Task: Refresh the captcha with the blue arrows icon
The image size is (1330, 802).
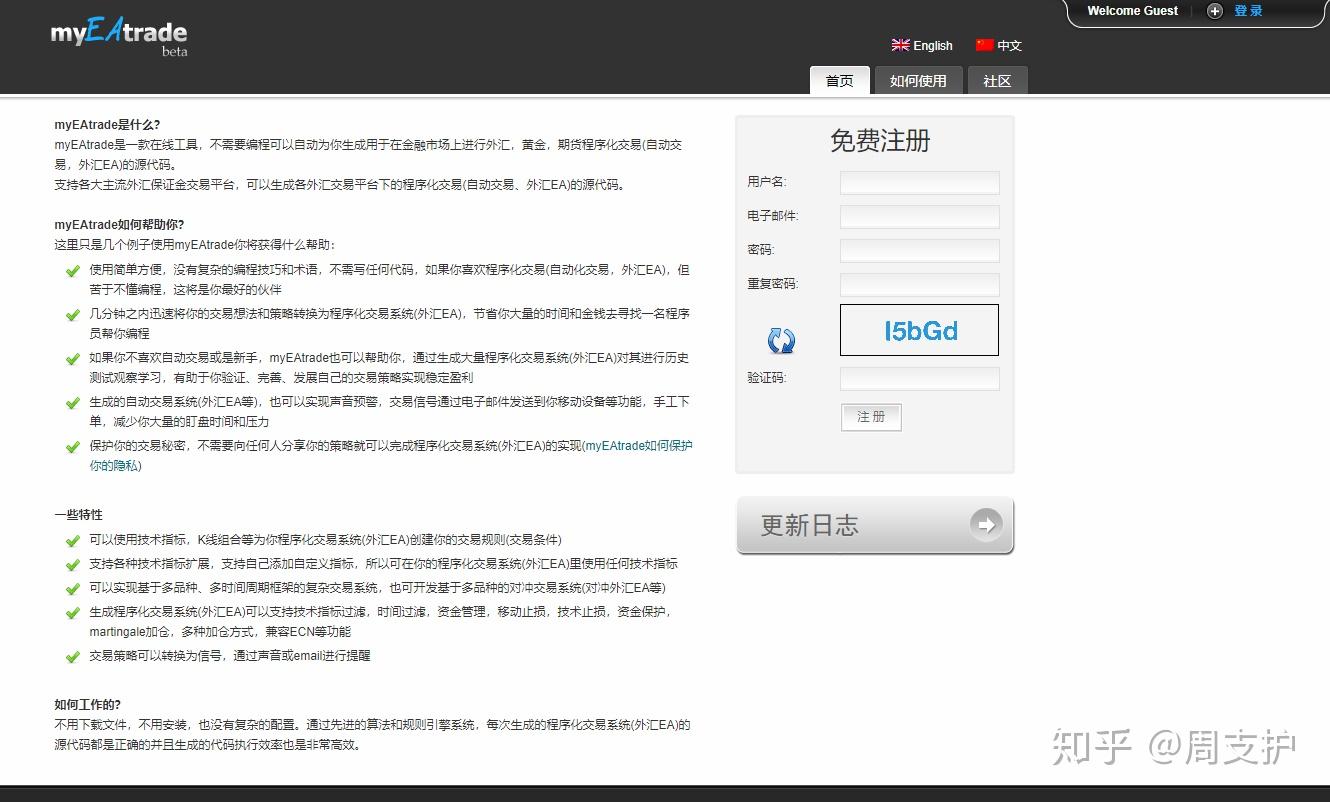Action: pyautogui.click(x=781, y=340)
